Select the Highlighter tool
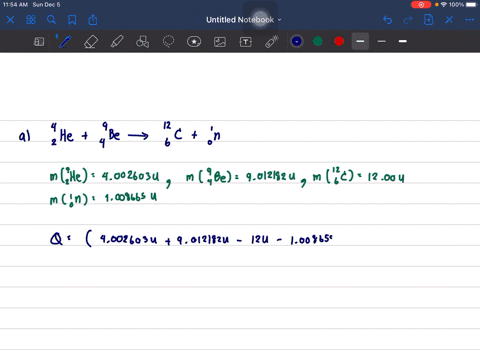 [x=117, y=42]
